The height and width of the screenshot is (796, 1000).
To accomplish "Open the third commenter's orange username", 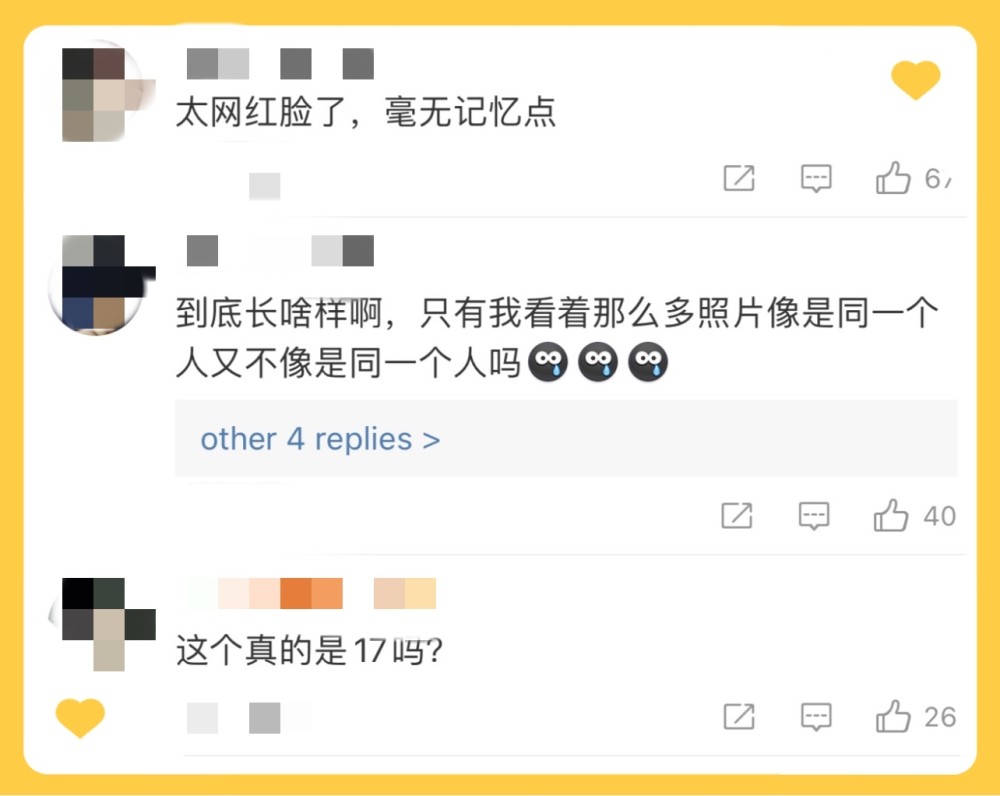I will (x=311, y=593).
